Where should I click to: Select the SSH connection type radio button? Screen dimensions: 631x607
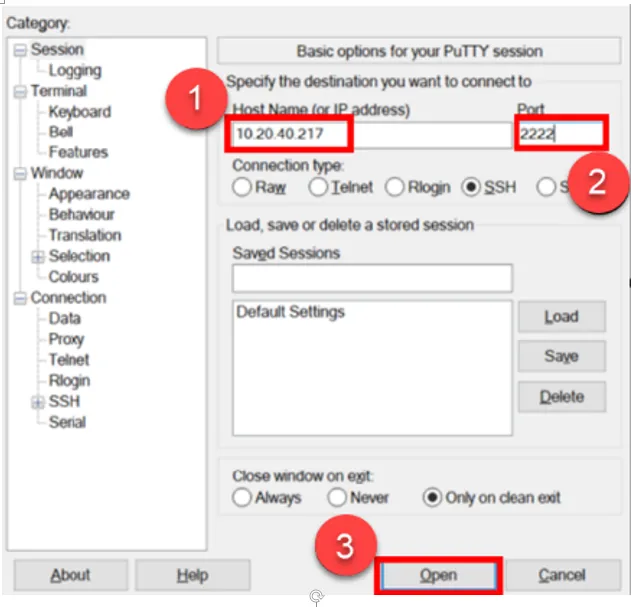click(470, 187)
